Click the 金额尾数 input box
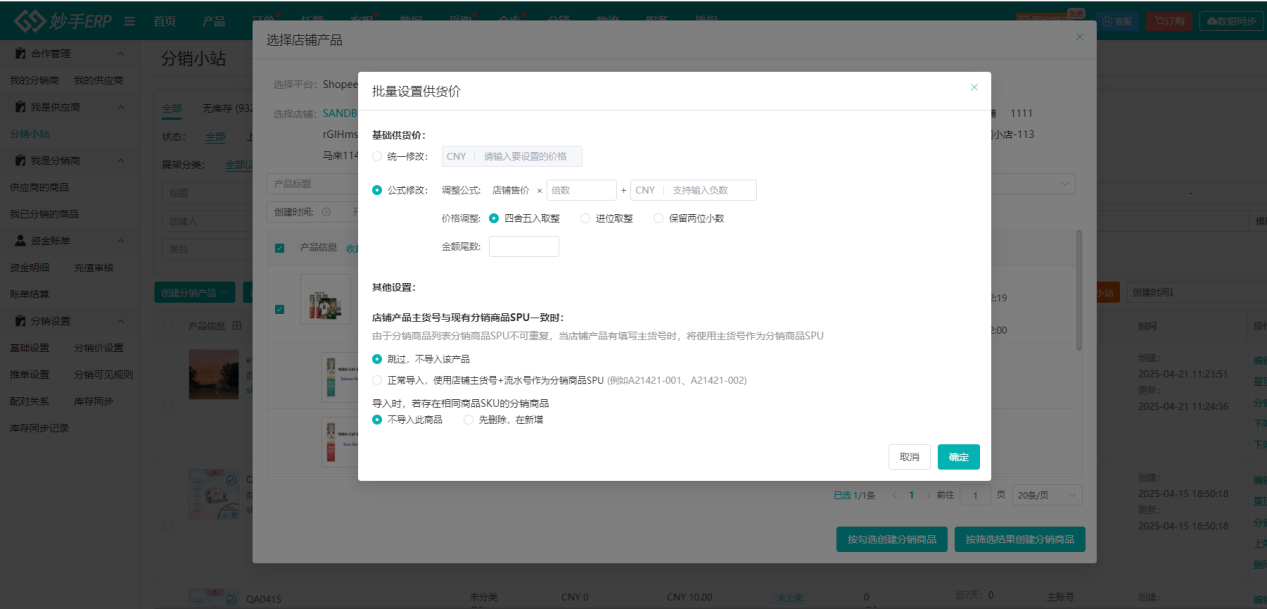The width and height of the screenshot is (1267, 609). pos(524,246)
